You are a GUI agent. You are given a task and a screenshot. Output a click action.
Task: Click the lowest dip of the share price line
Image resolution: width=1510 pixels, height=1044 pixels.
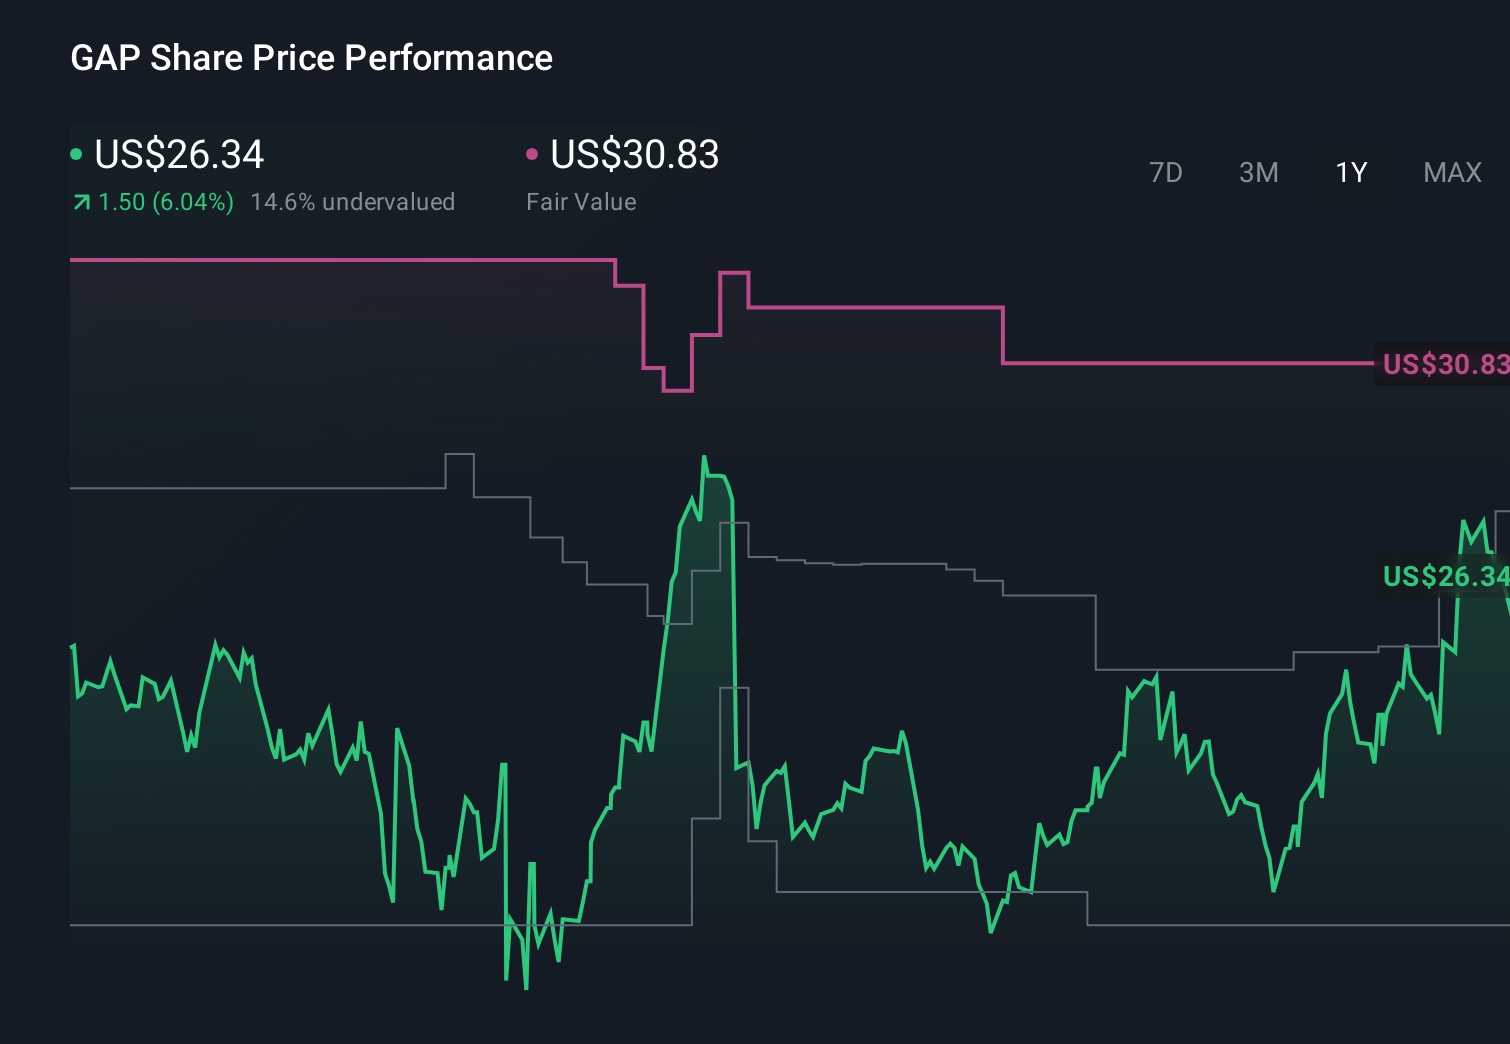(x=524, y=990)
